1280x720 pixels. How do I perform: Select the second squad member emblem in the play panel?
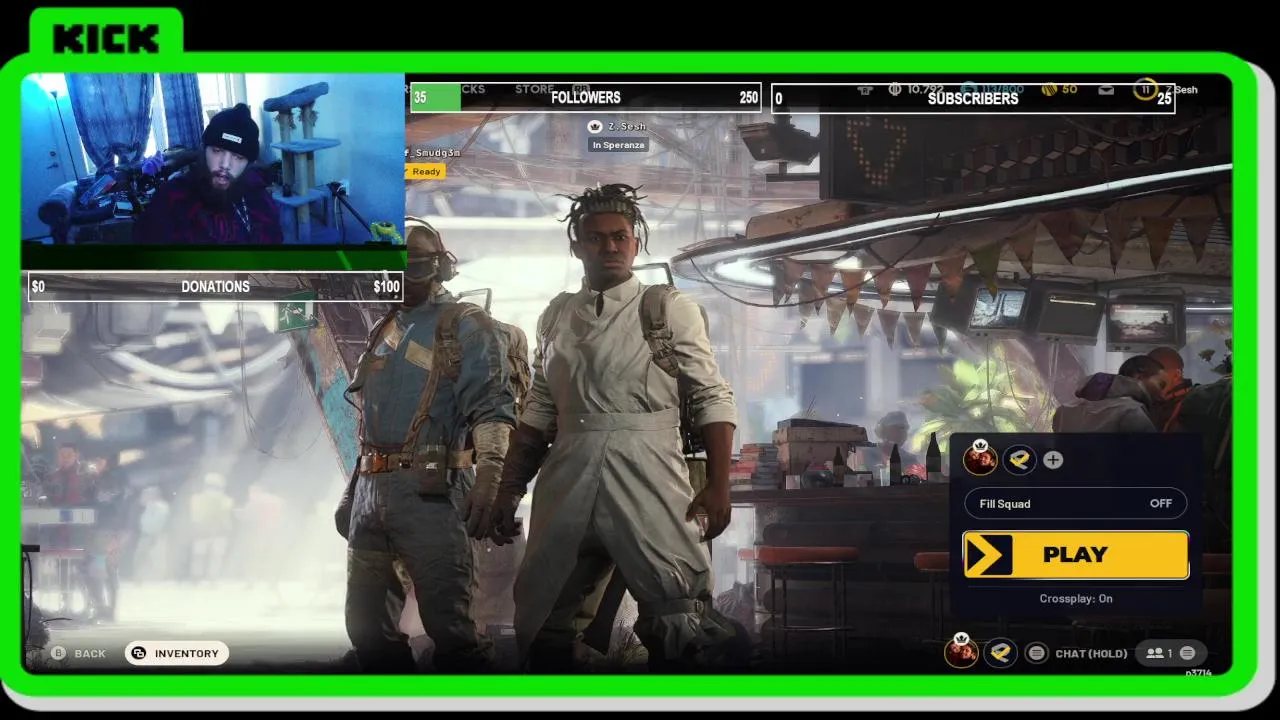pyautogui.click(x=1019, y=460)
